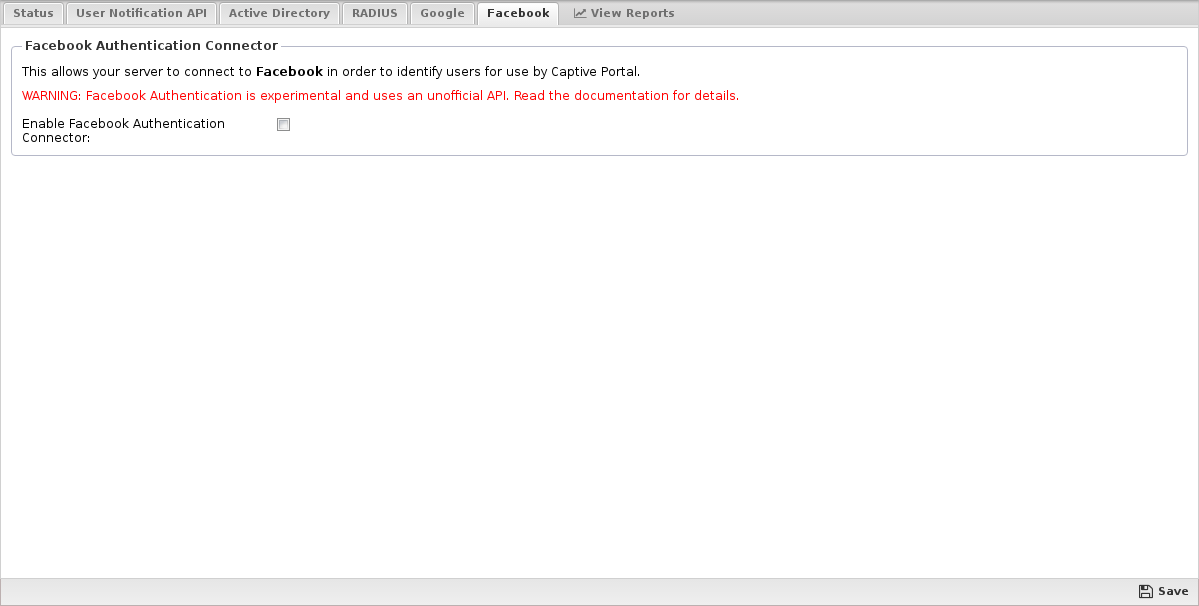
Task: Select the Active Directory tab
Action: [x=279, y=13]
